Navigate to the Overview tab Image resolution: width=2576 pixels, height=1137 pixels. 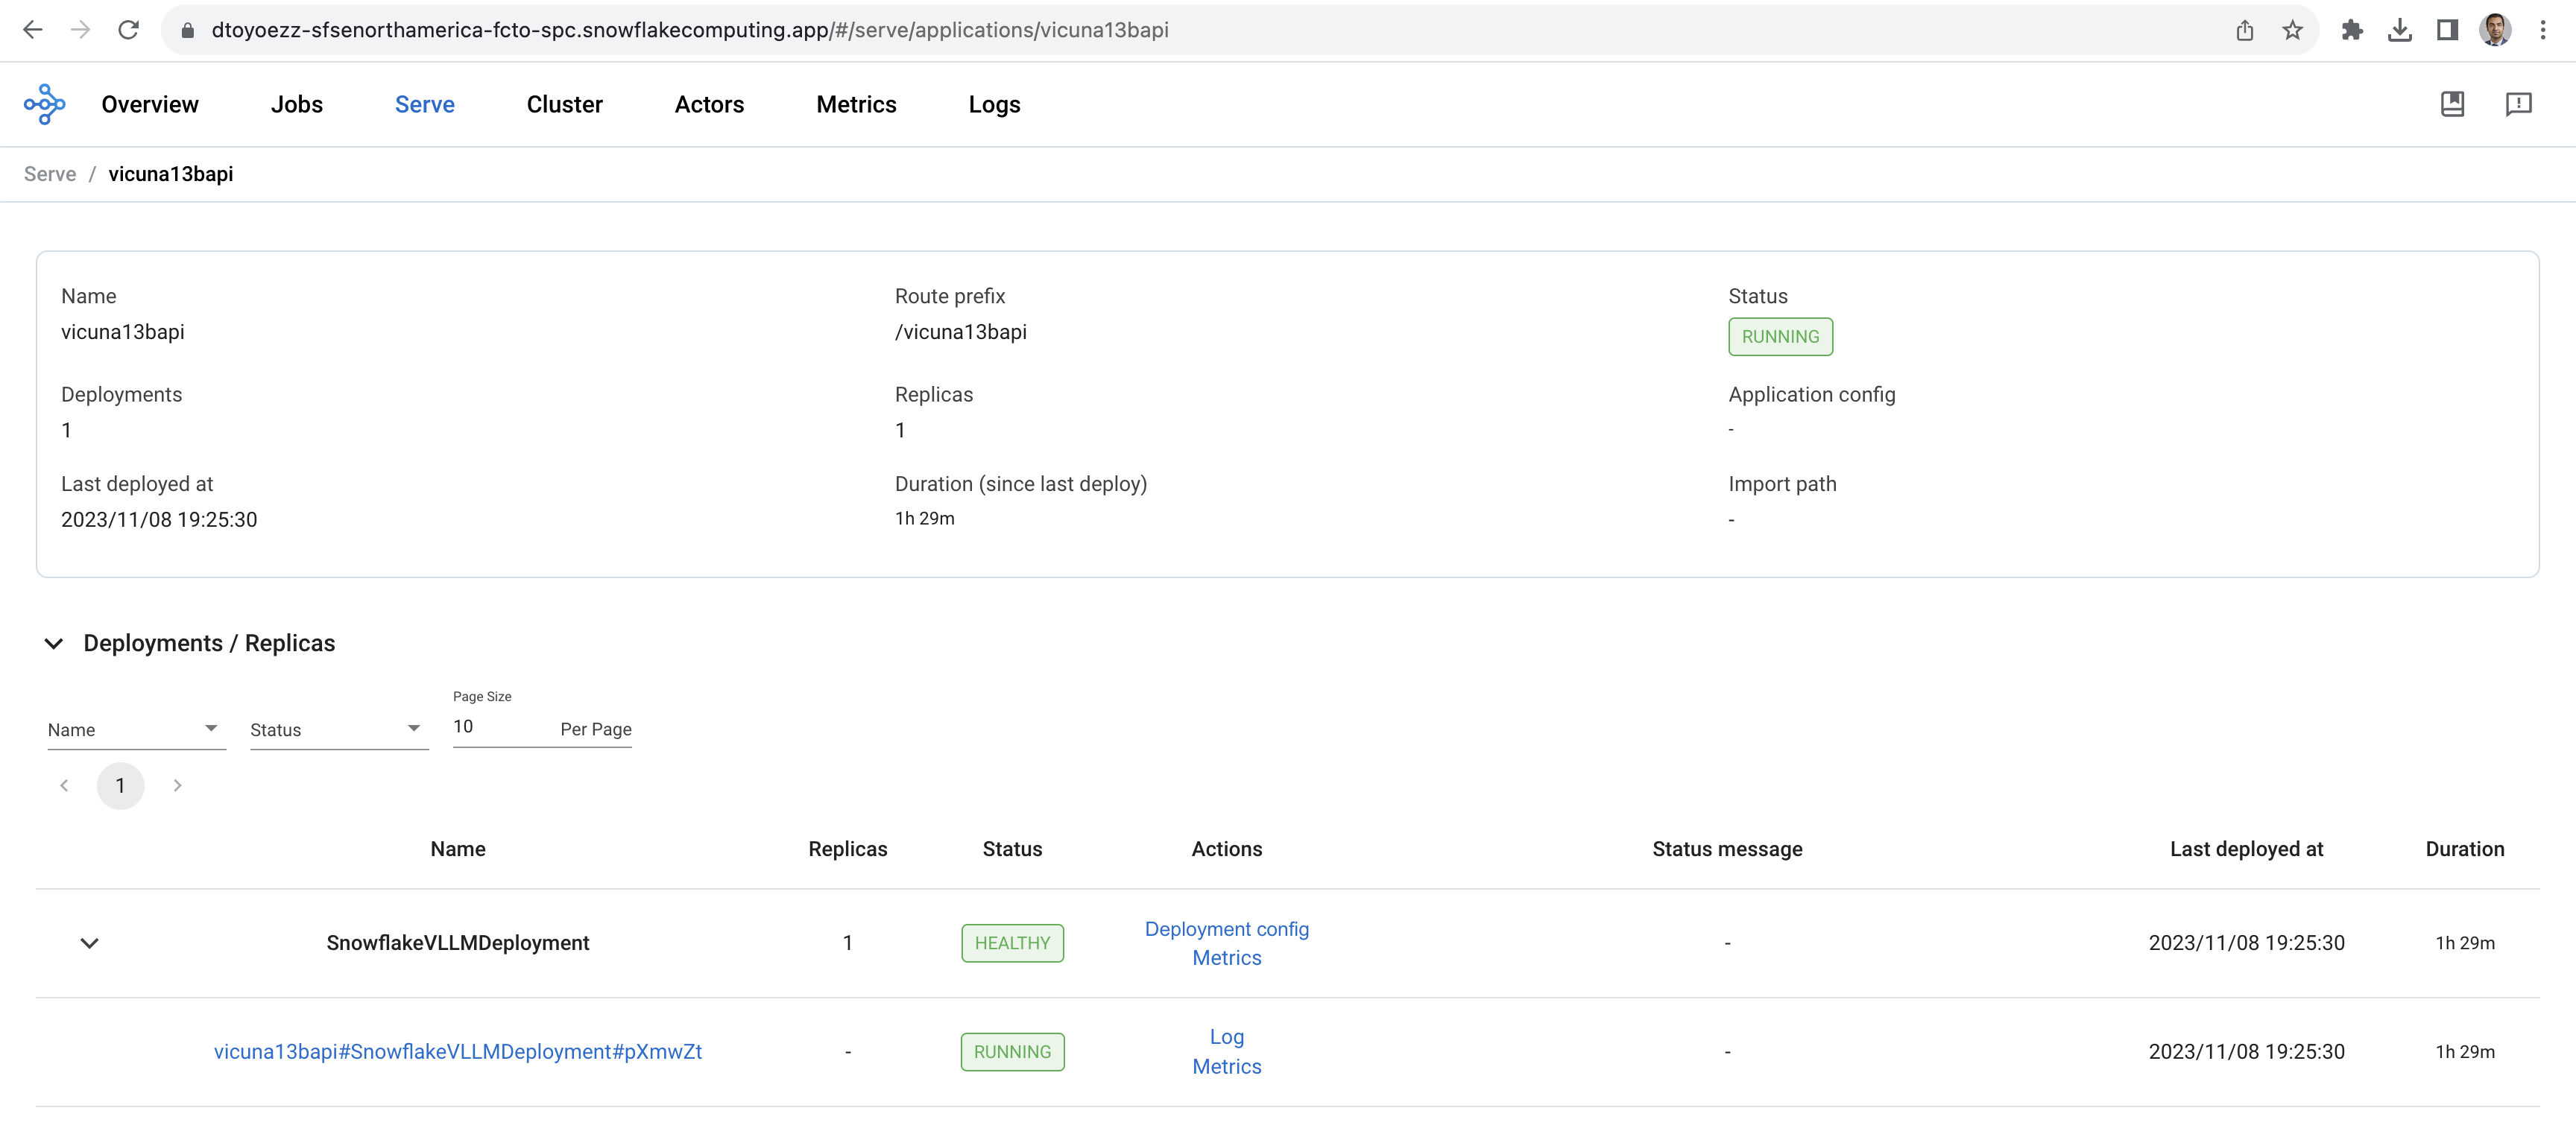click(x=150, y=104)
